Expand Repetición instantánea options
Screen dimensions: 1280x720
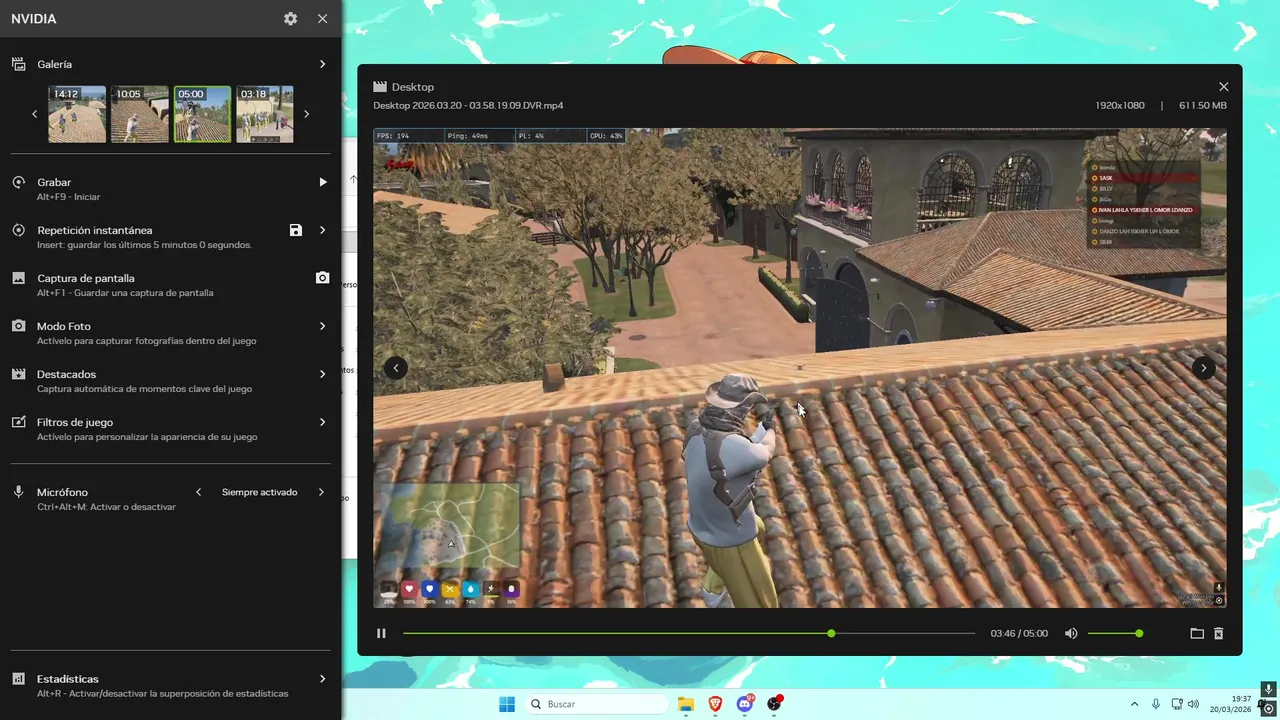tap(322, 230)
